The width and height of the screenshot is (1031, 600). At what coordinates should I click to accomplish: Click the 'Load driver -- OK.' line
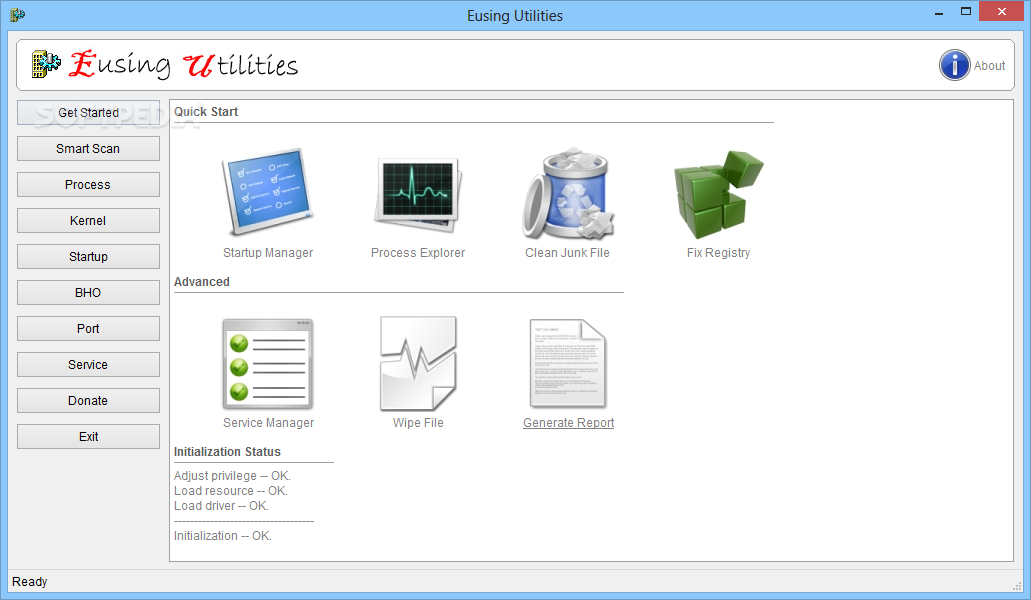(222, 506)
